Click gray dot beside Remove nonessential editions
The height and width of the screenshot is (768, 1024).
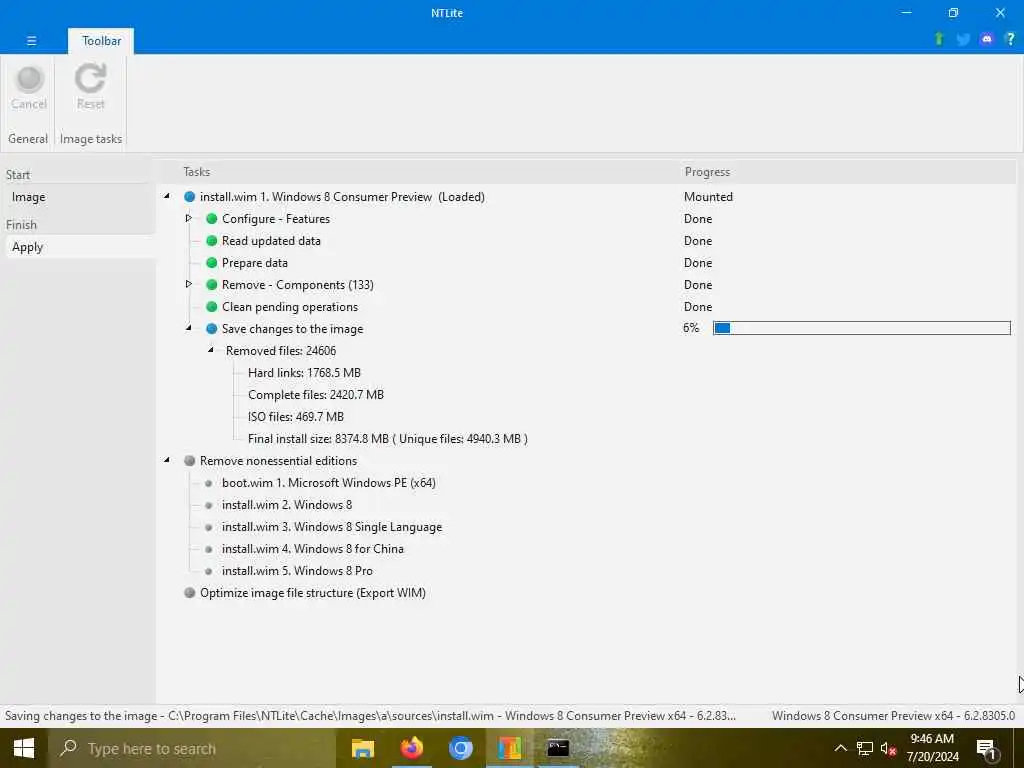[x=189, y=460]
